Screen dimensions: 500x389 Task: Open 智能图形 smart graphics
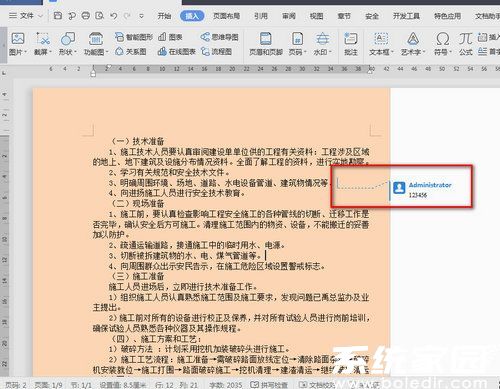click(x=134, y=37)
